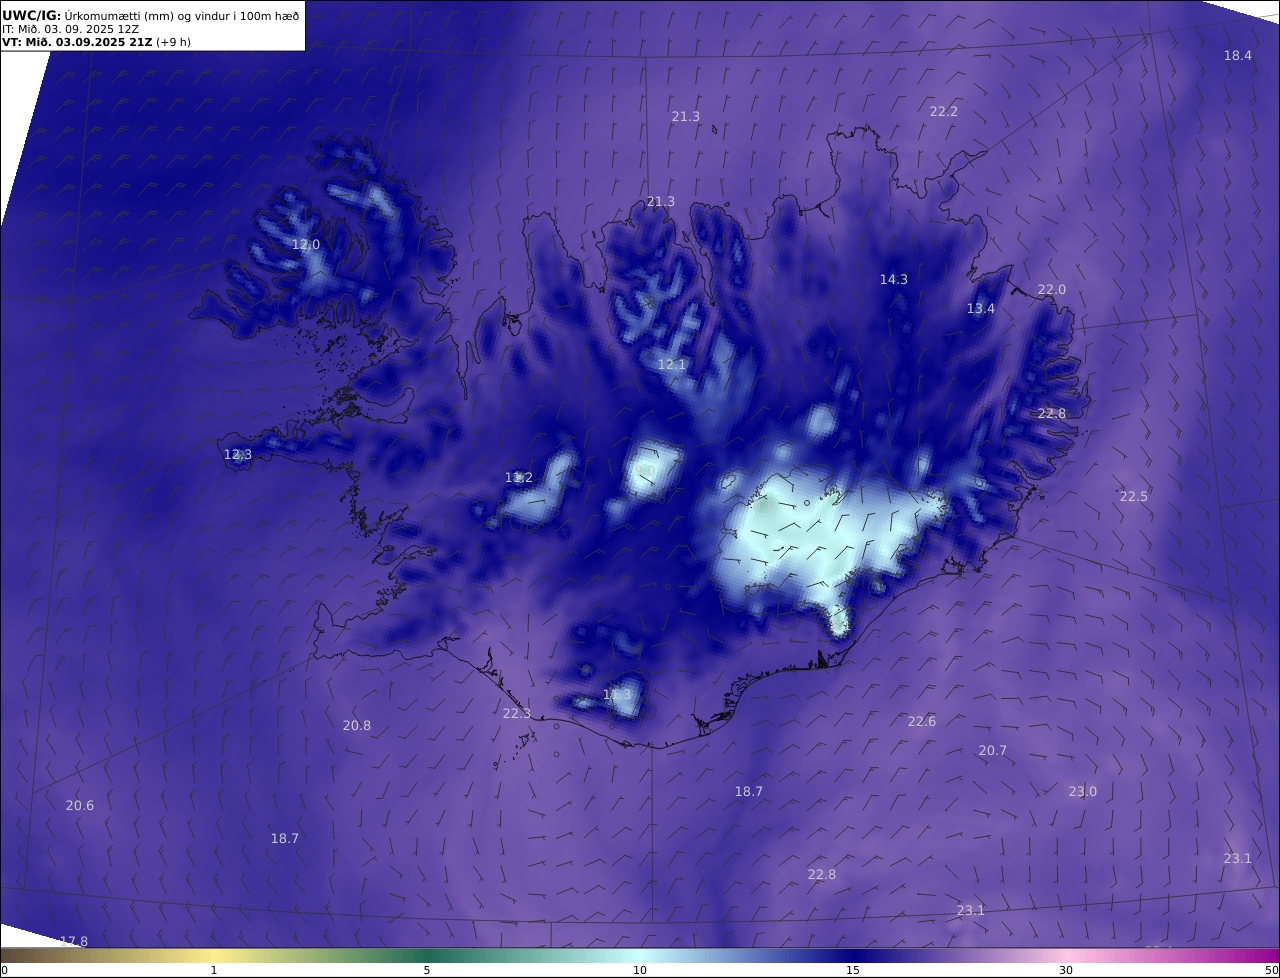Click the 9.0 value label
The width and height of the screenshot is (1280, 978).
pyautogui.click(x=645, y=470)
